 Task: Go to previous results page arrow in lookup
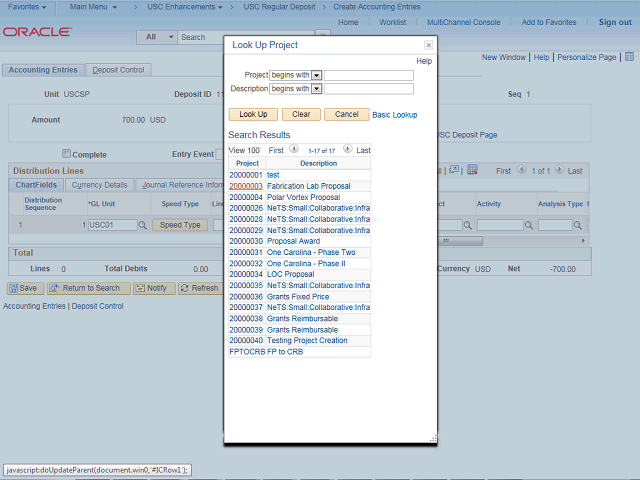[x=294, y=149]
